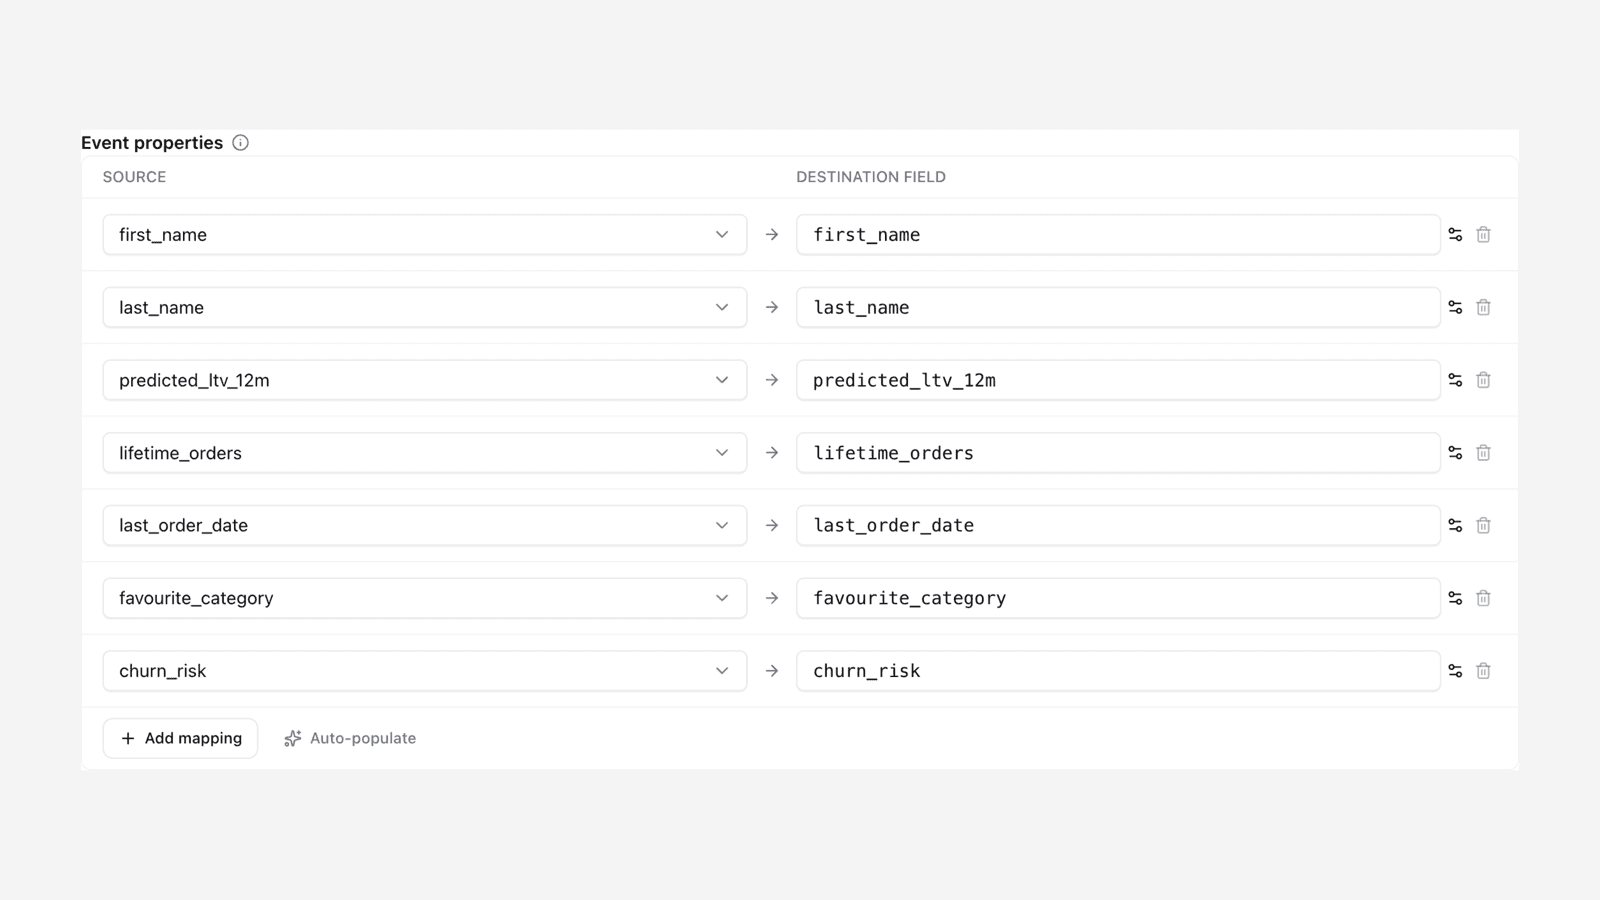This screenshot has width=1600, height=900.
Task: Open the favourite_category source dropdown
Action: tap(425, 598)
